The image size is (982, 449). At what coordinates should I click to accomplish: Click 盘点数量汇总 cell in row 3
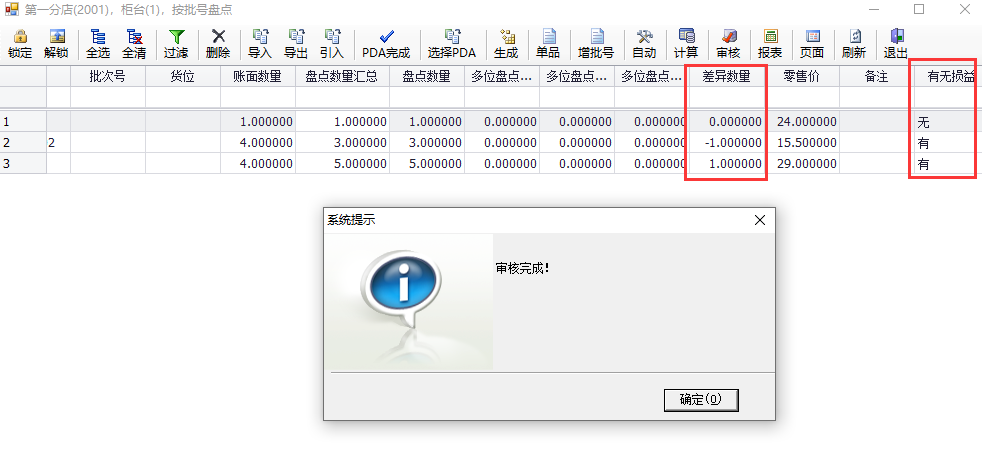click(343, 164)
